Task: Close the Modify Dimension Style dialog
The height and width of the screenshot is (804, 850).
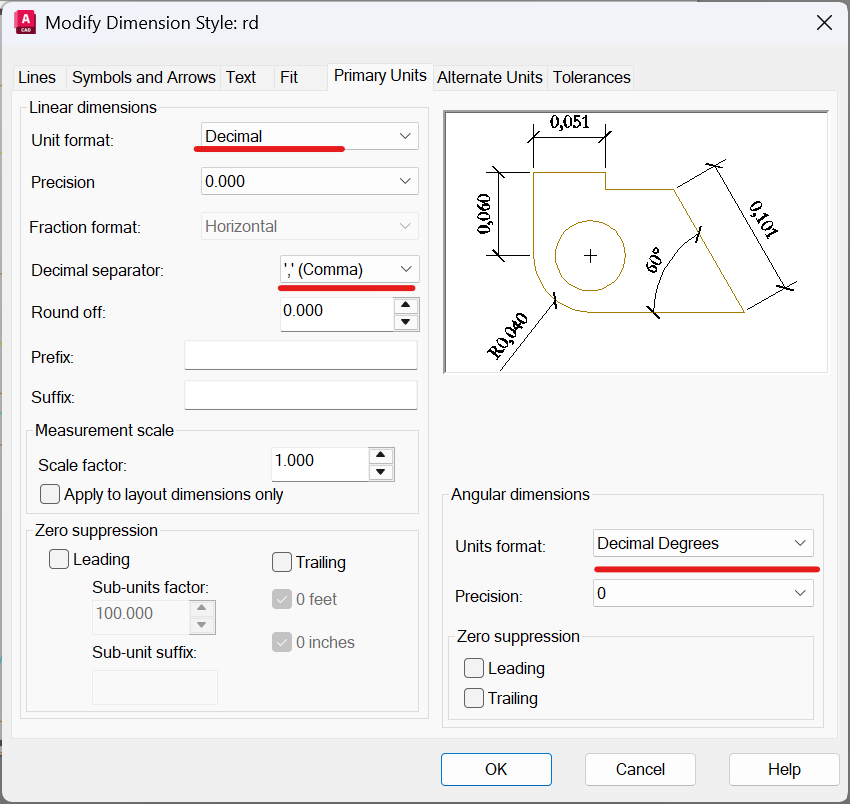Action: pyautogui.click(x=824, y=22)
